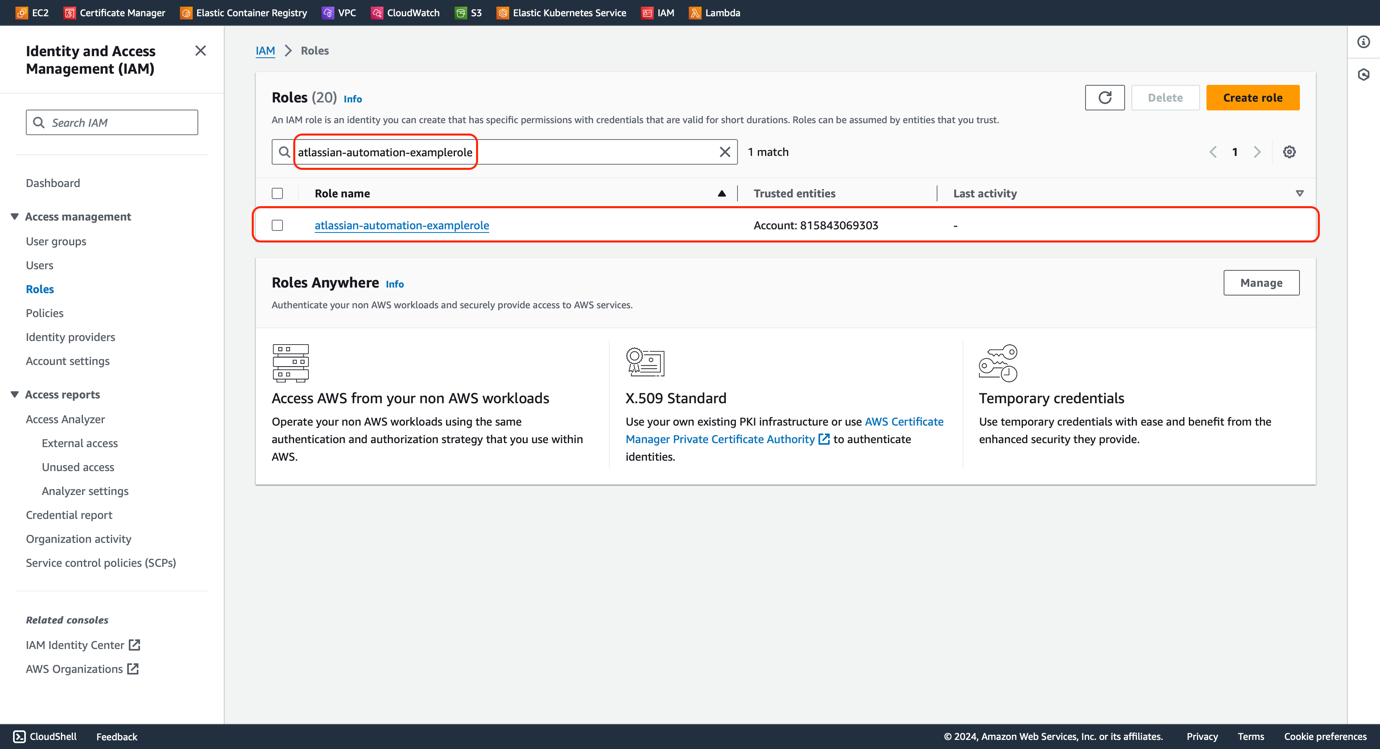Open Terms link in footer

coord(1251,737)
